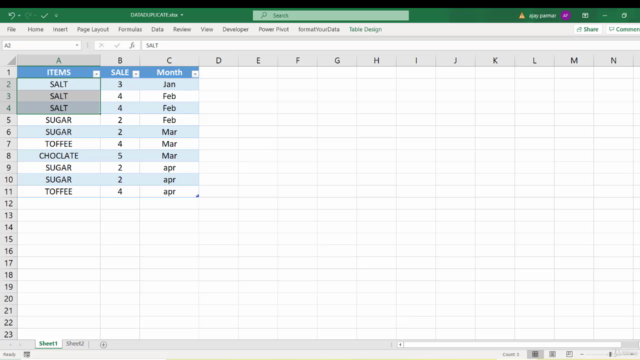
Task: Open the Page Layout tab
Action: point(93,29)
